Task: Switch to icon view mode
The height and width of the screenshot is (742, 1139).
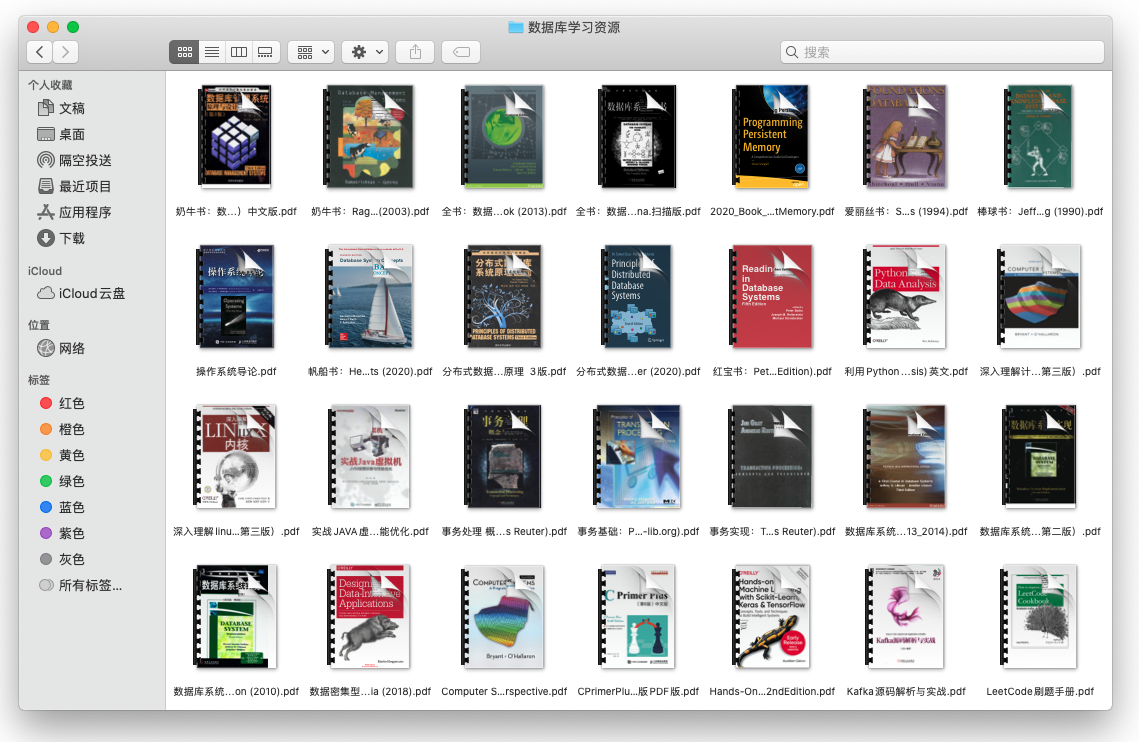Action: [x=185, y=52]
